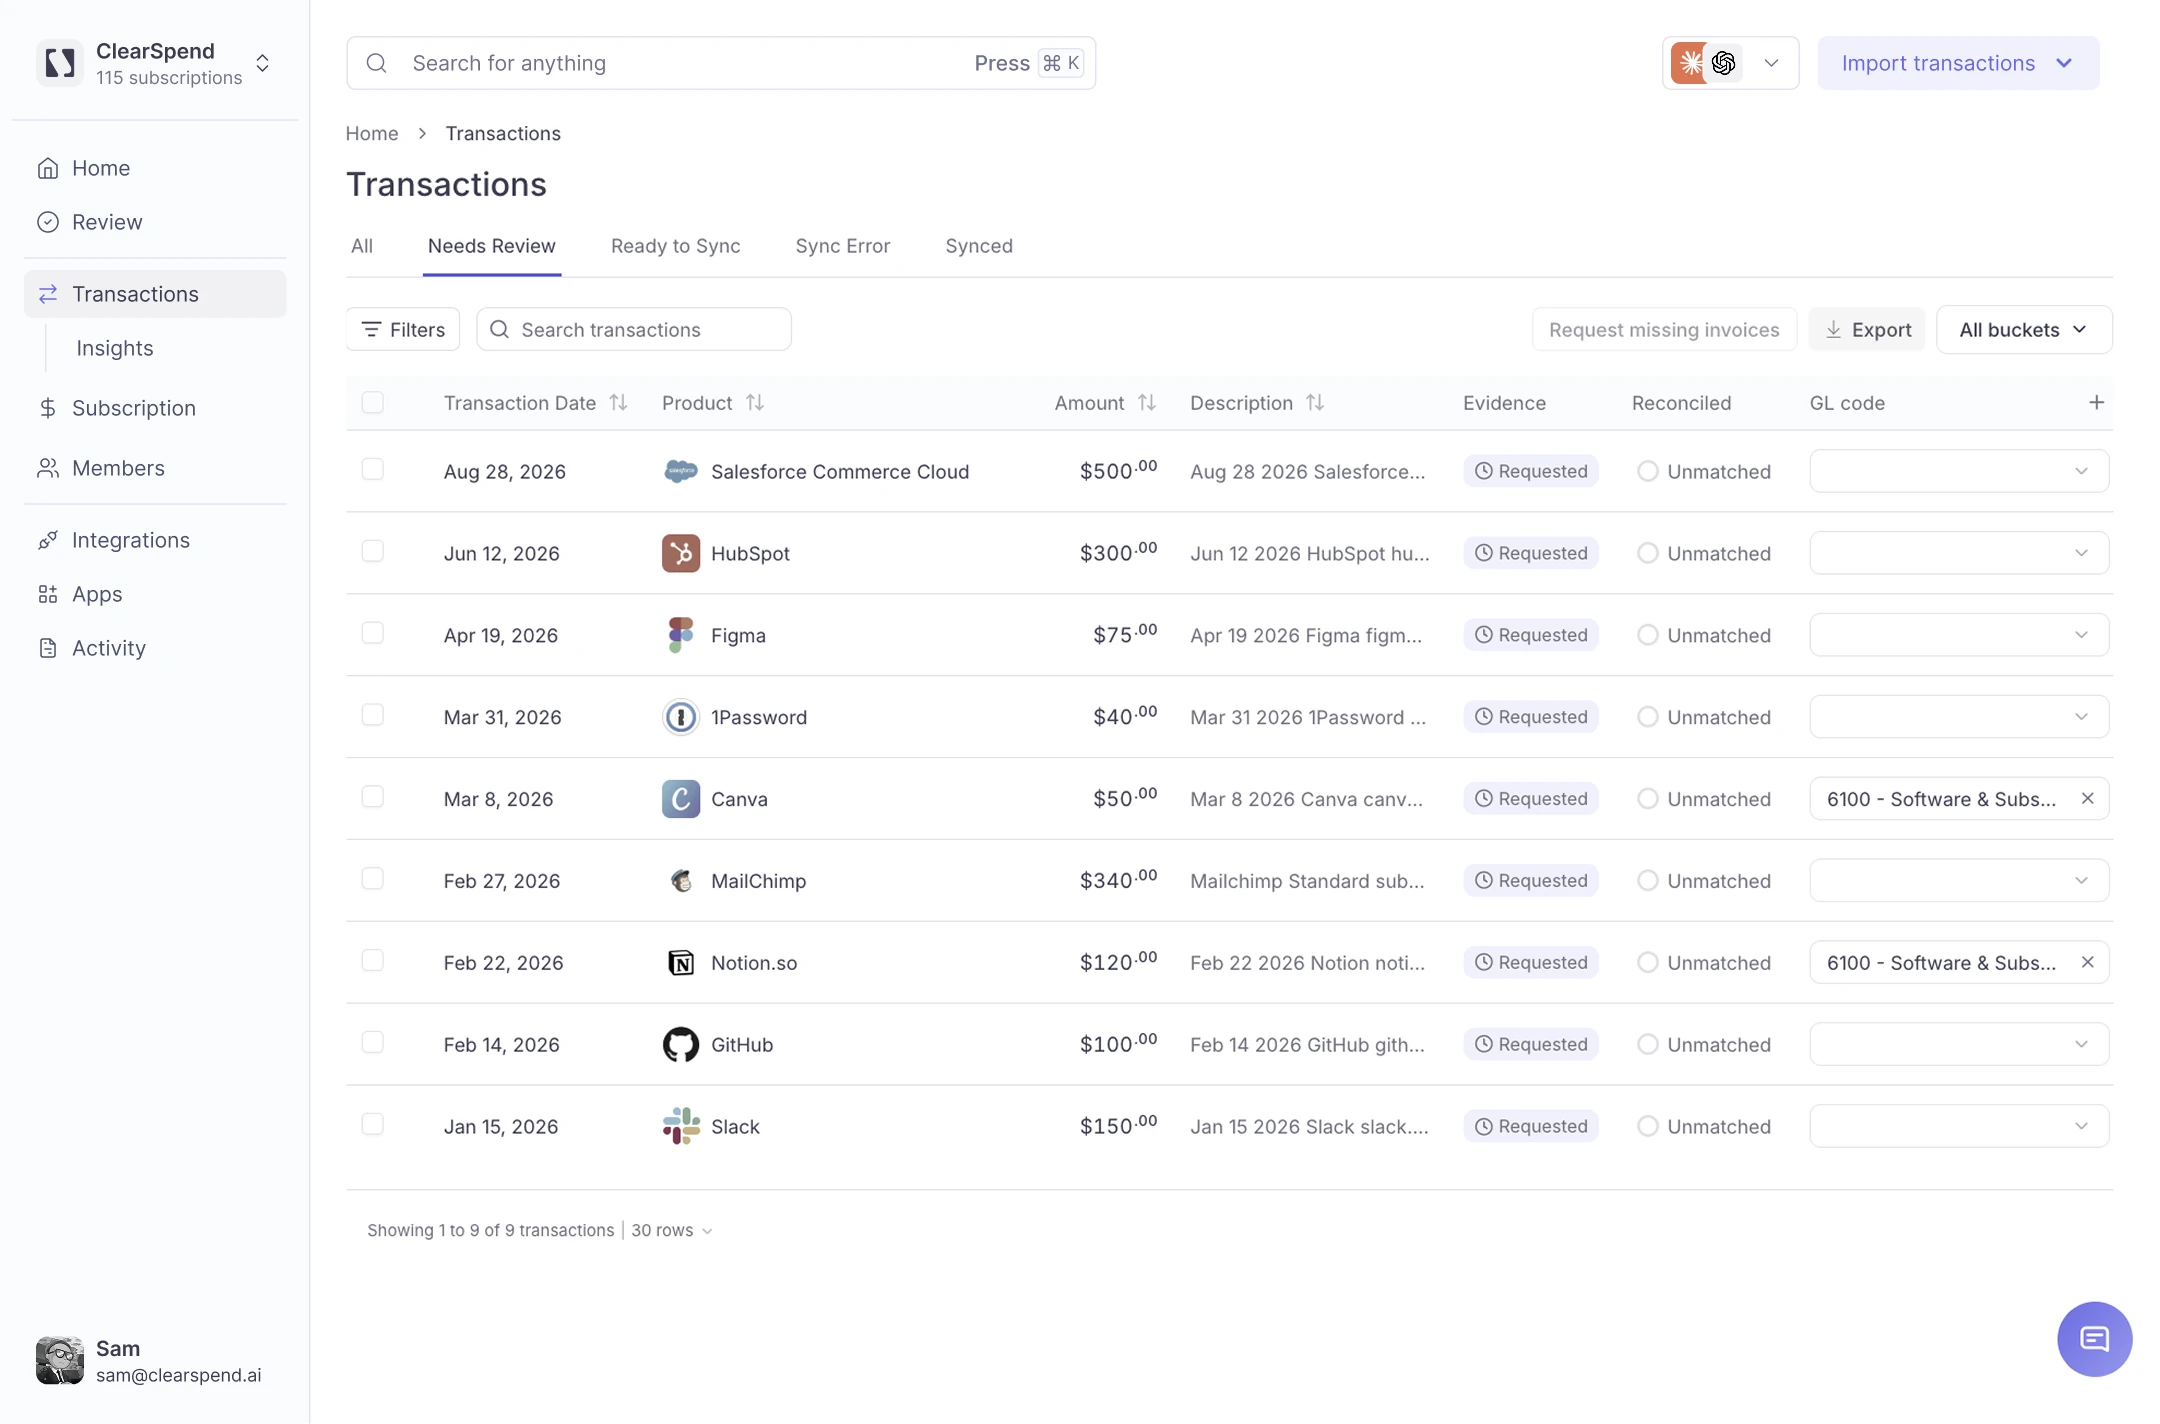The height and width of the screenshot is (1424, 2160).
Task: Open the chat support bubble
Action: (2095, 1339)
